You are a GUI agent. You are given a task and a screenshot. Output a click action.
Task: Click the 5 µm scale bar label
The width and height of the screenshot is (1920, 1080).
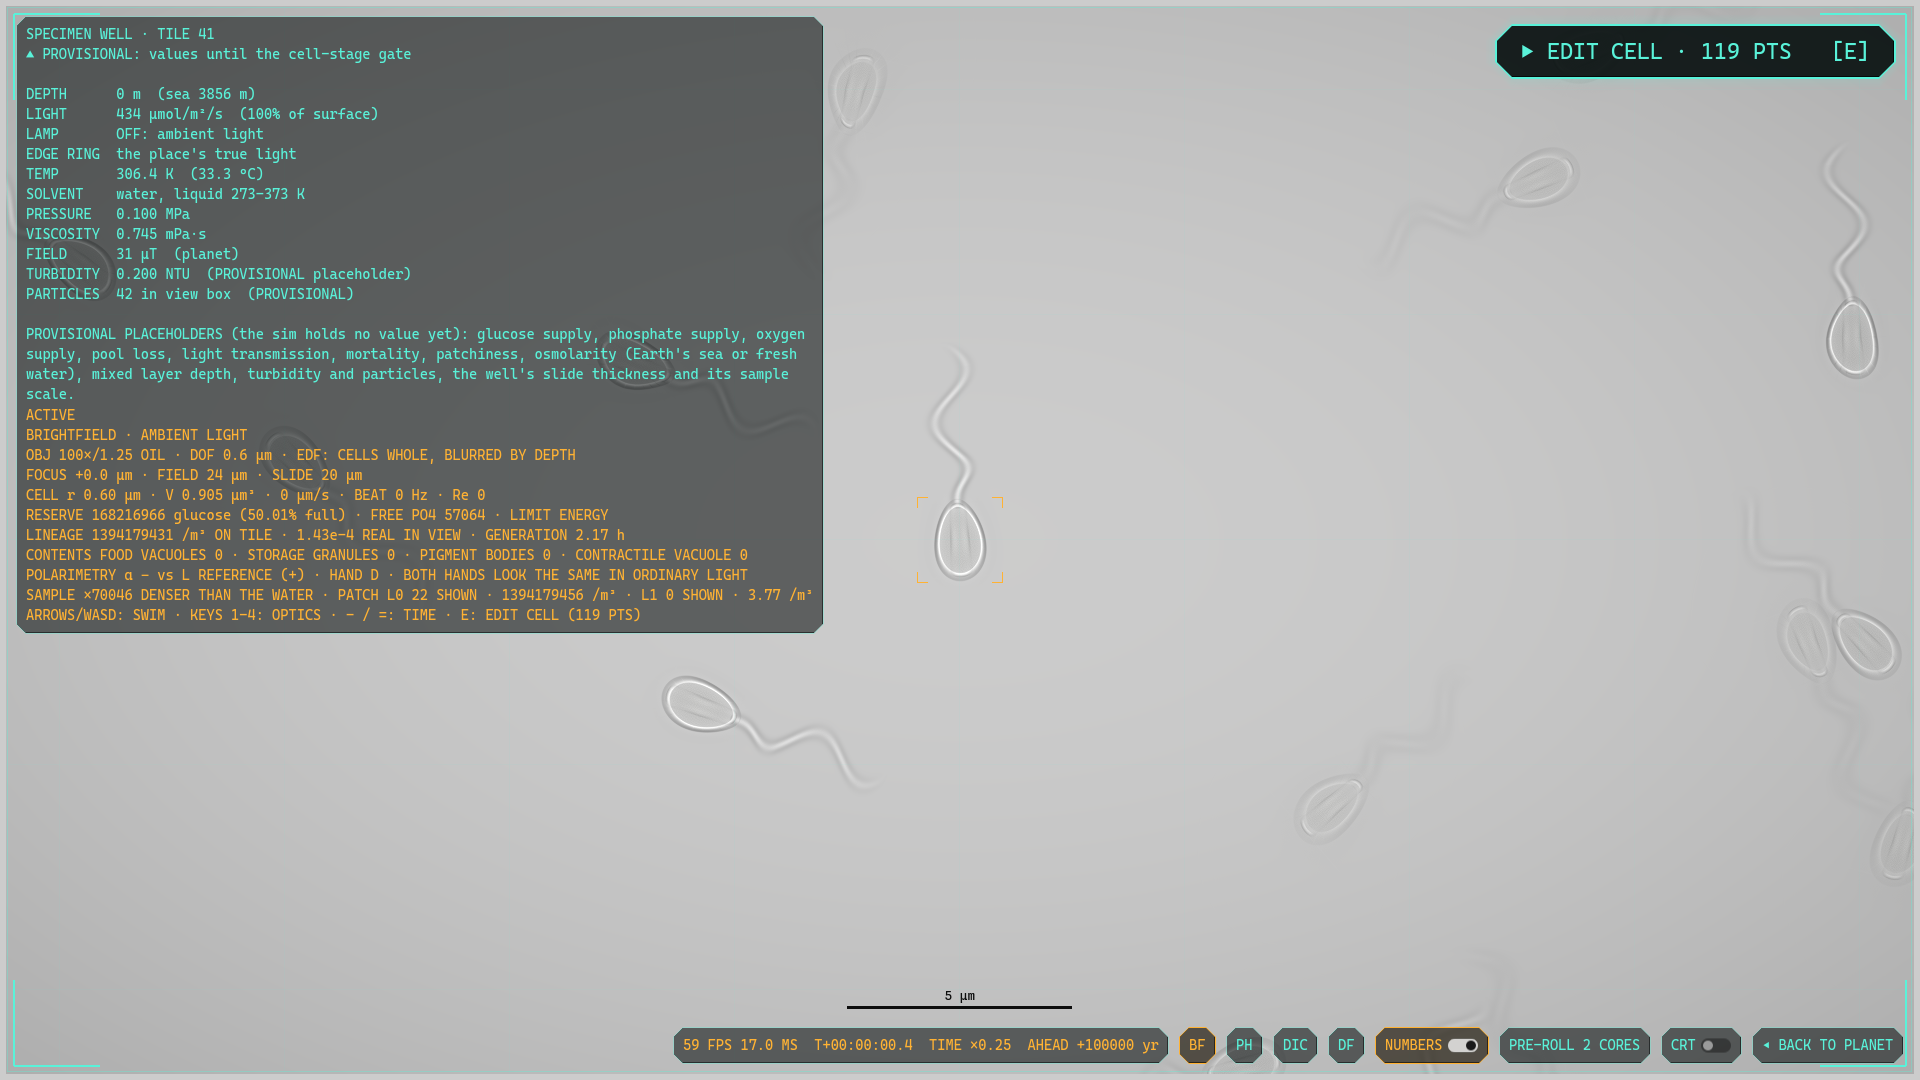[x=959, y=996]
